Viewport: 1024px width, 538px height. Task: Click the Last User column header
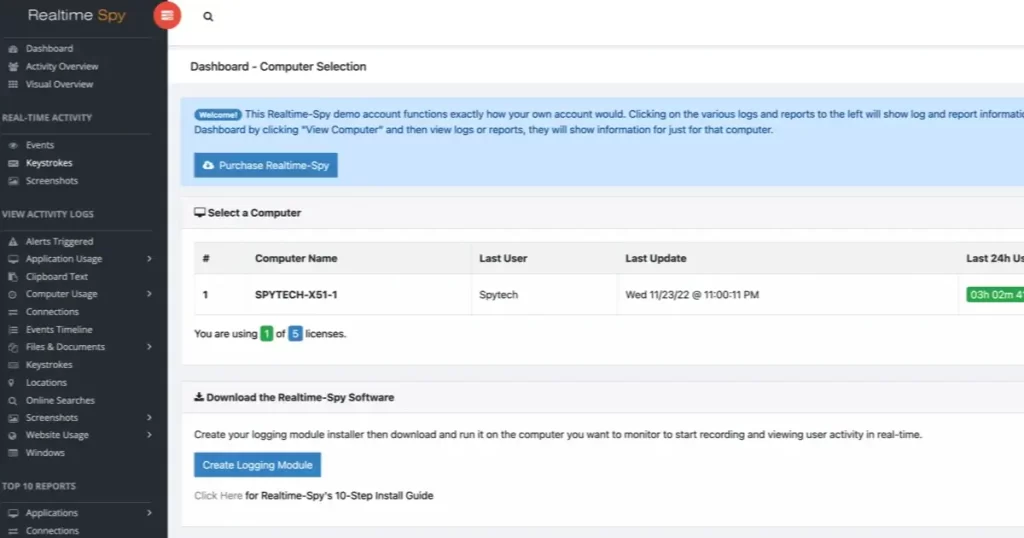(x=503, y=258)
